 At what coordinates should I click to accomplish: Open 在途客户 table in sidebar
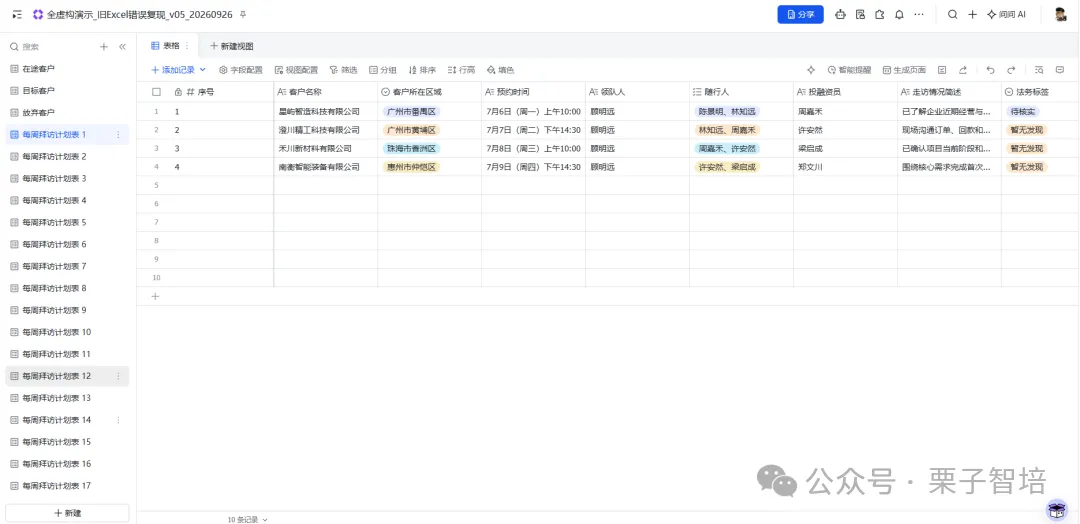[67, 69]
